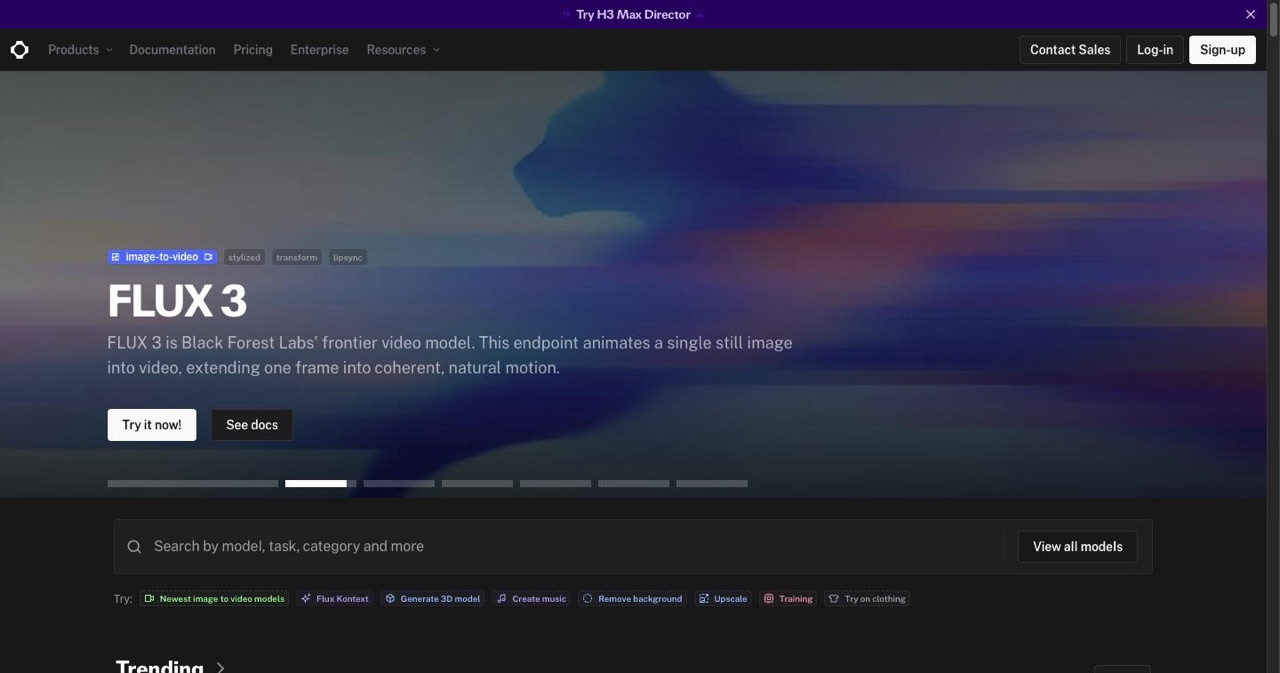
Task: Click View all models
Action: [x=1078, y=547]
